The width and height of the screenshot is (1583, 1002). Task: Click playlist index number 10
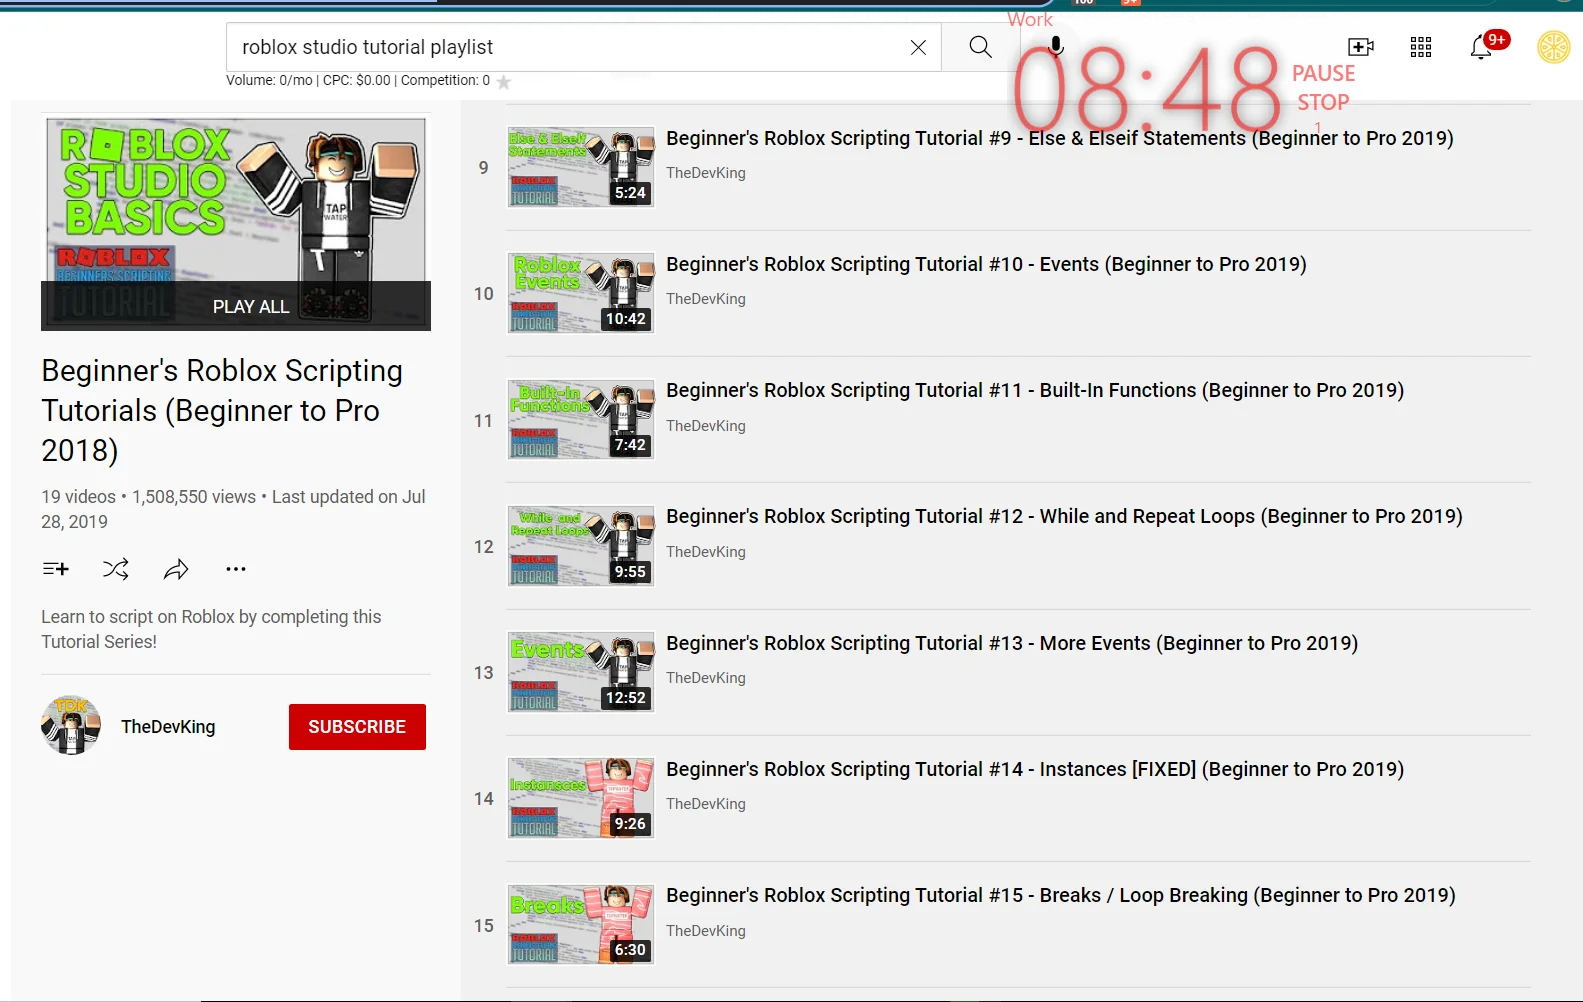click(484, 294)
